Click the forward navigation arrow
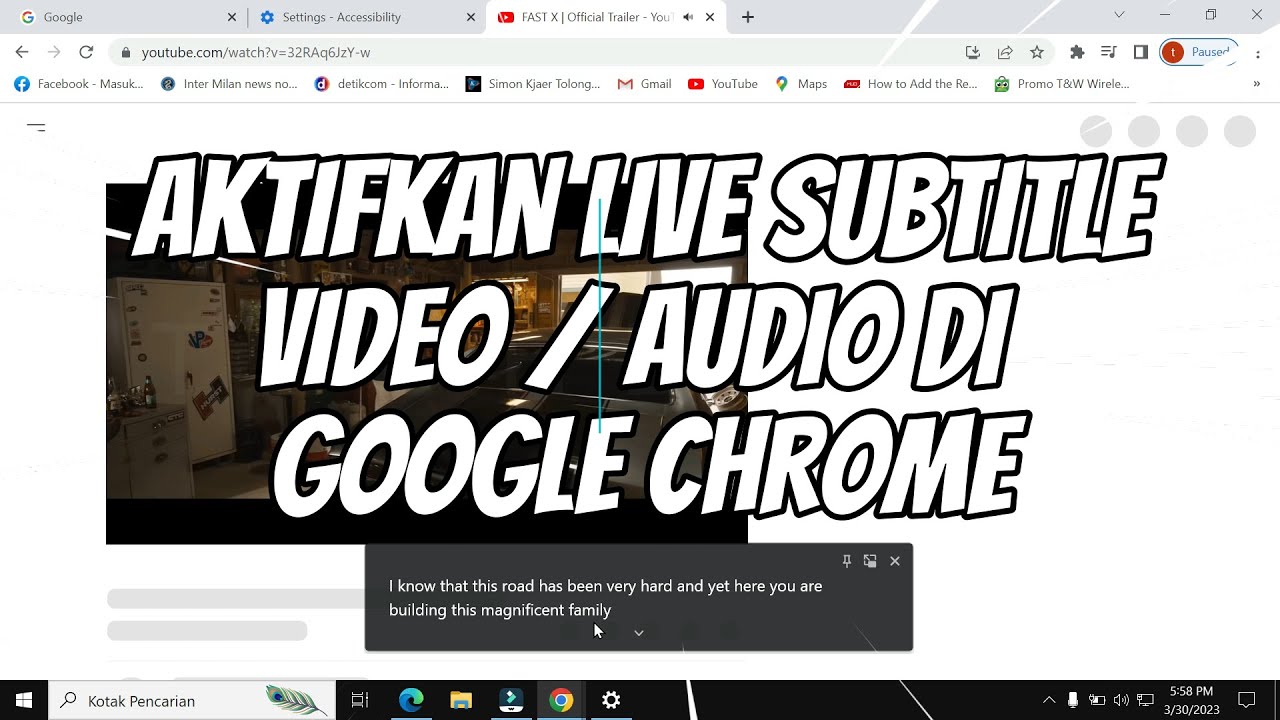This screenshot has height=720, width=1280. [54, 52]
